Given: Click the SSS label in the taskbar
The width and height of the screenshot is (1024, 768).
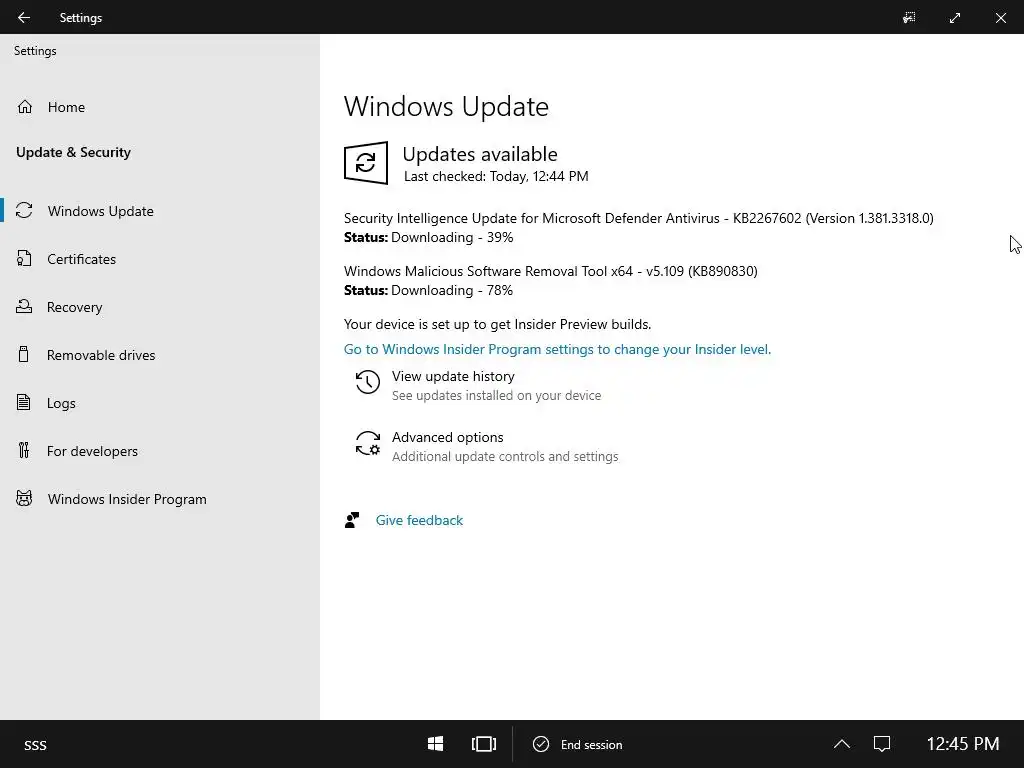Looking at the screenshot, I should click(35, 745).
